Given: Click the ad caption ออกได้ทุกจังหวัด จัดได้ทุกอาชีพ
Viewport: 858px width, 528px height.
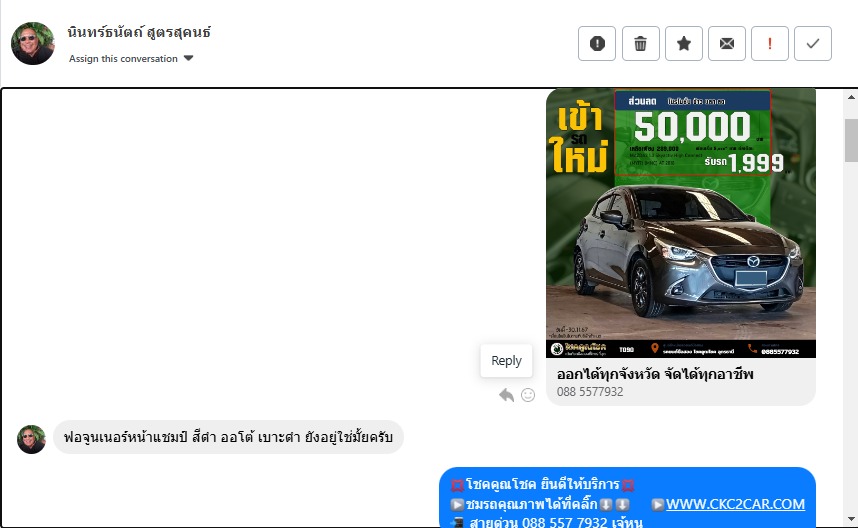Looking at the screenshot, I should (x=655, y=374).
